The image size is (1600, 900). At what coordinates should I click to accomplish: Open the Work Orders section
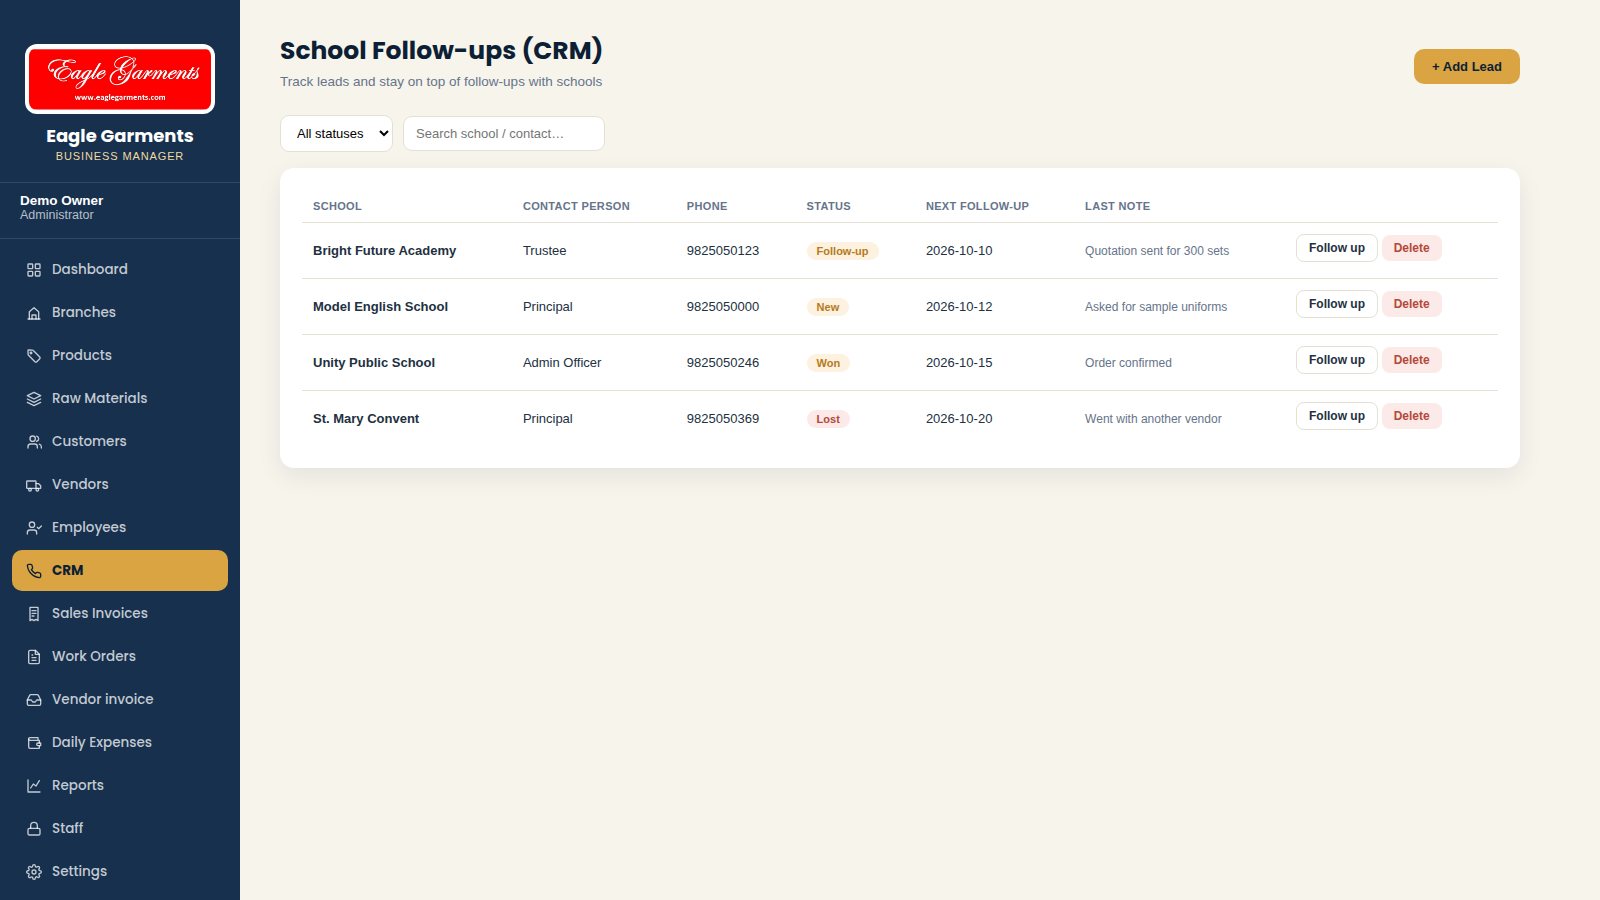(x=120, y=656)
